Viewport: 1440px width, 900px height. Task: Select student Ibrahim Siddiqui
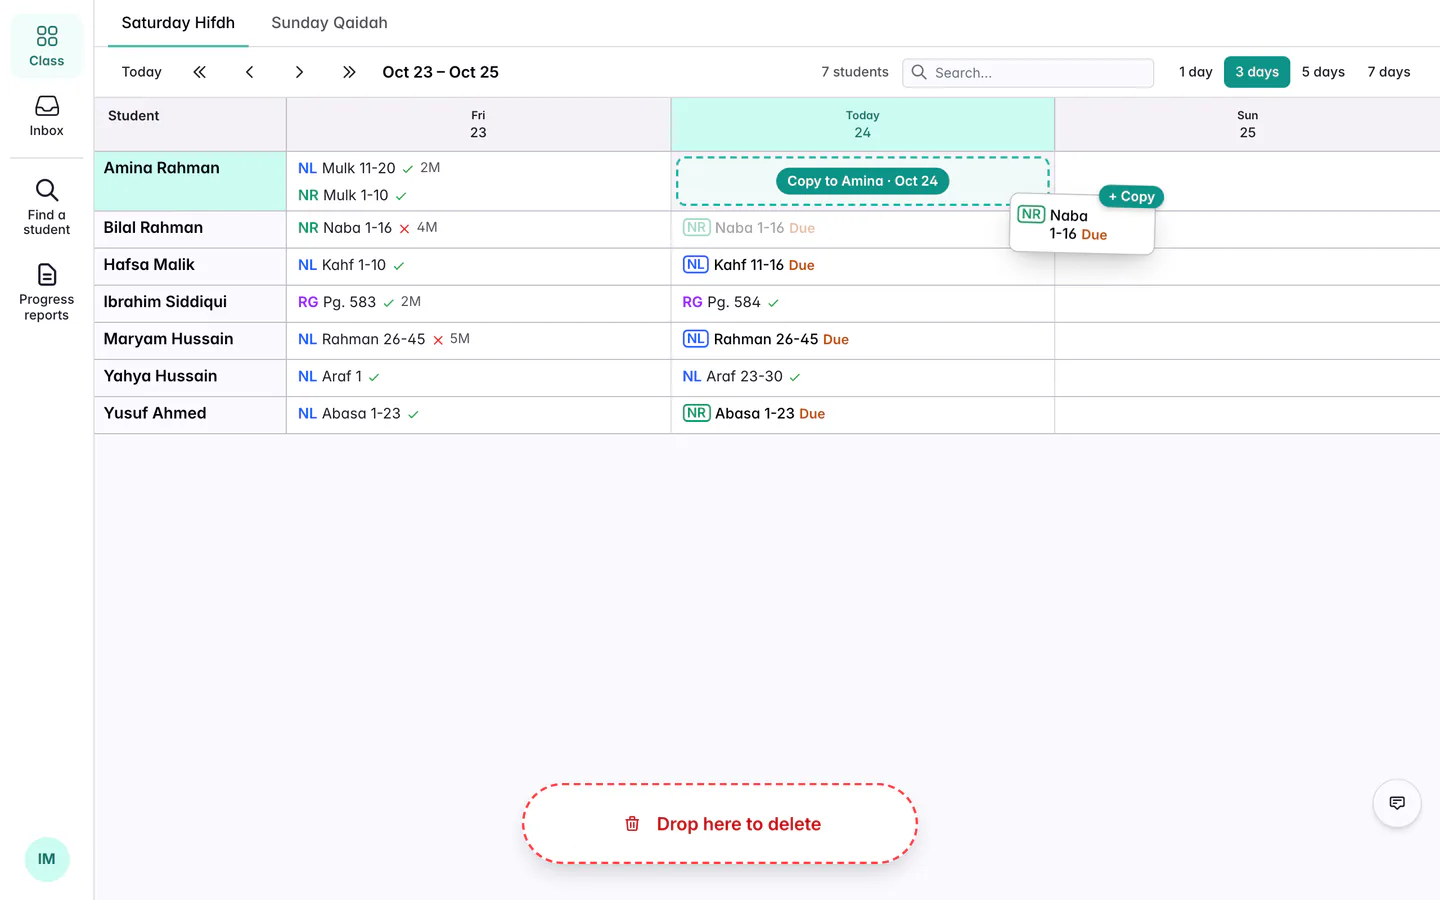pyautogui.click(x=165, y=302)
